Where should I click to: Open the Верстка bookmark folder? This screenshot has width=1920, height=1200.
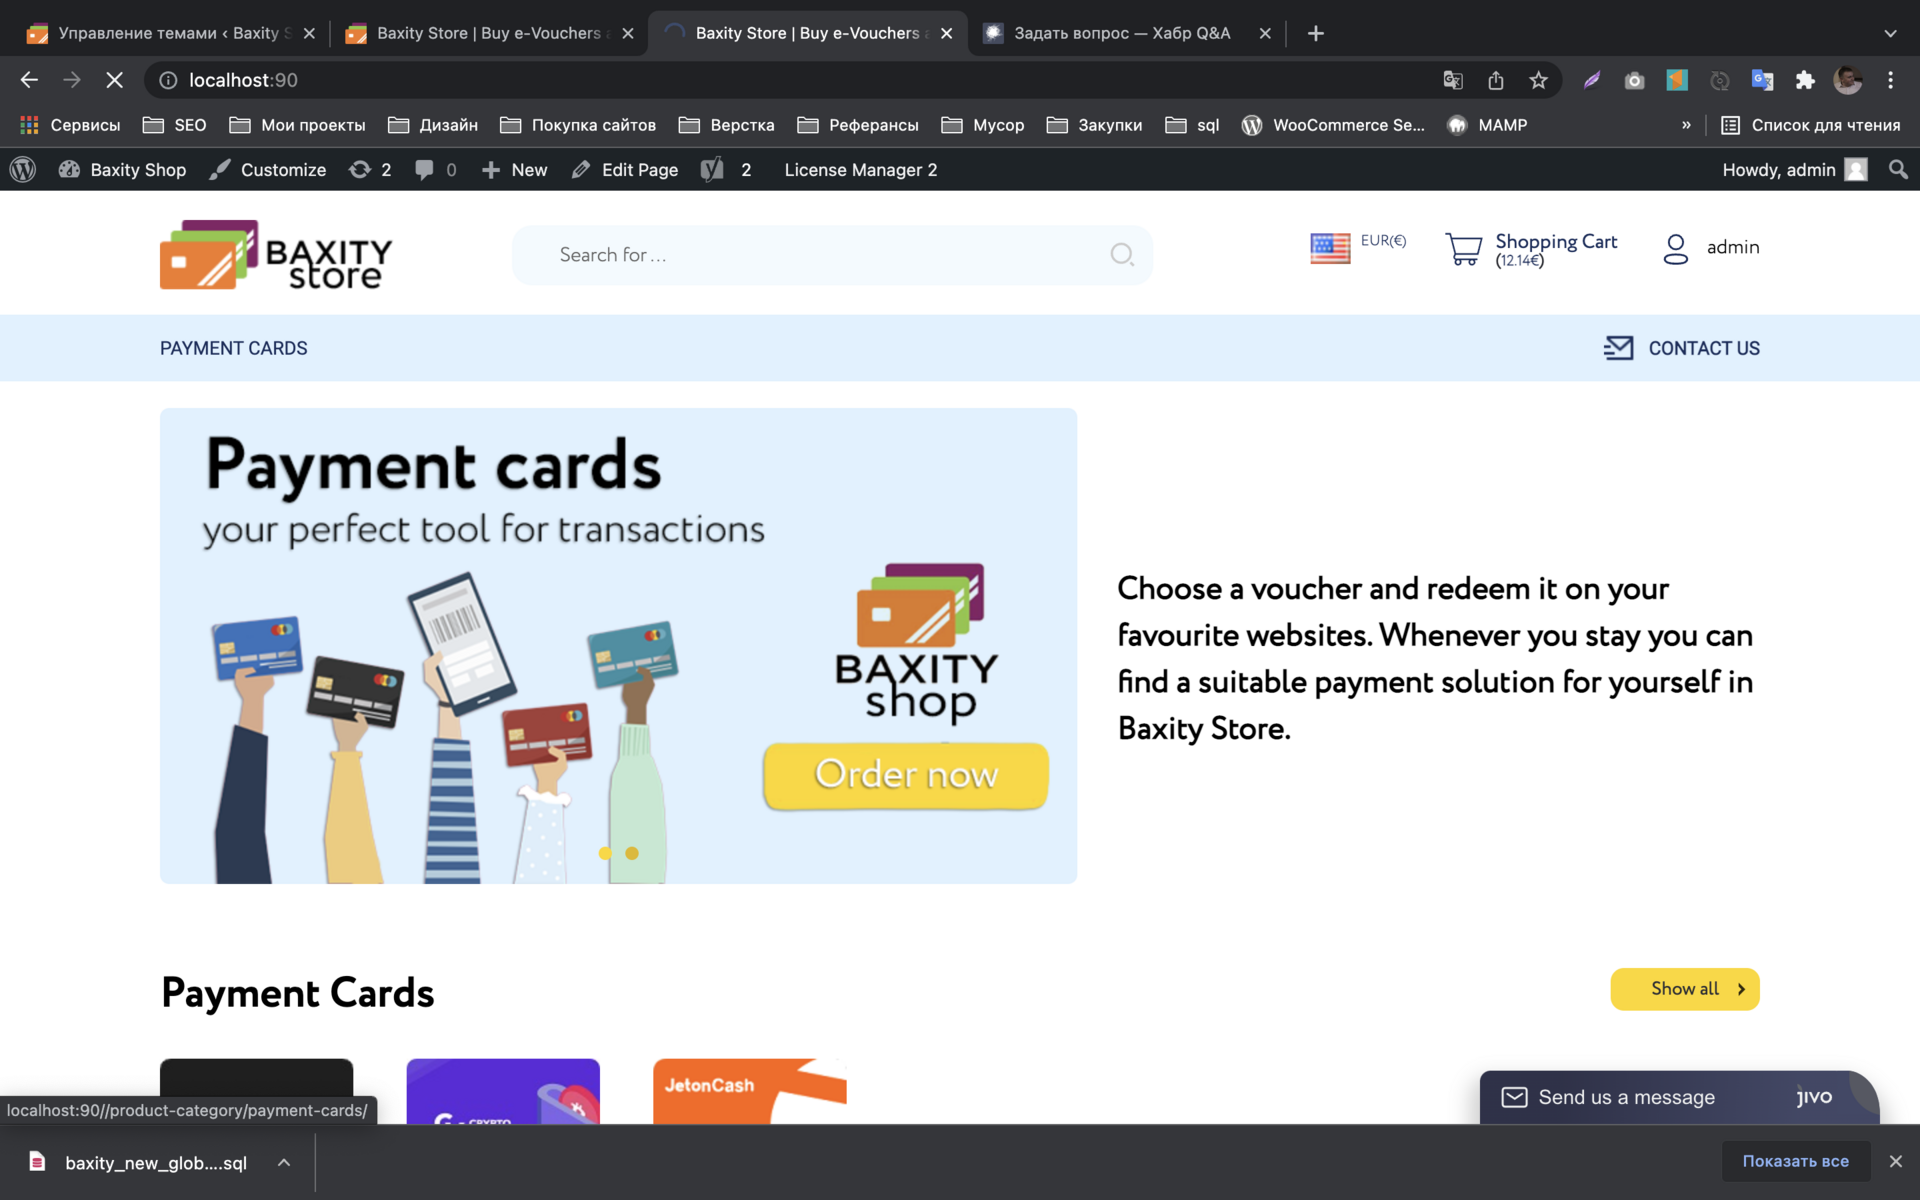pyautogui.click(x=726, y=125)
